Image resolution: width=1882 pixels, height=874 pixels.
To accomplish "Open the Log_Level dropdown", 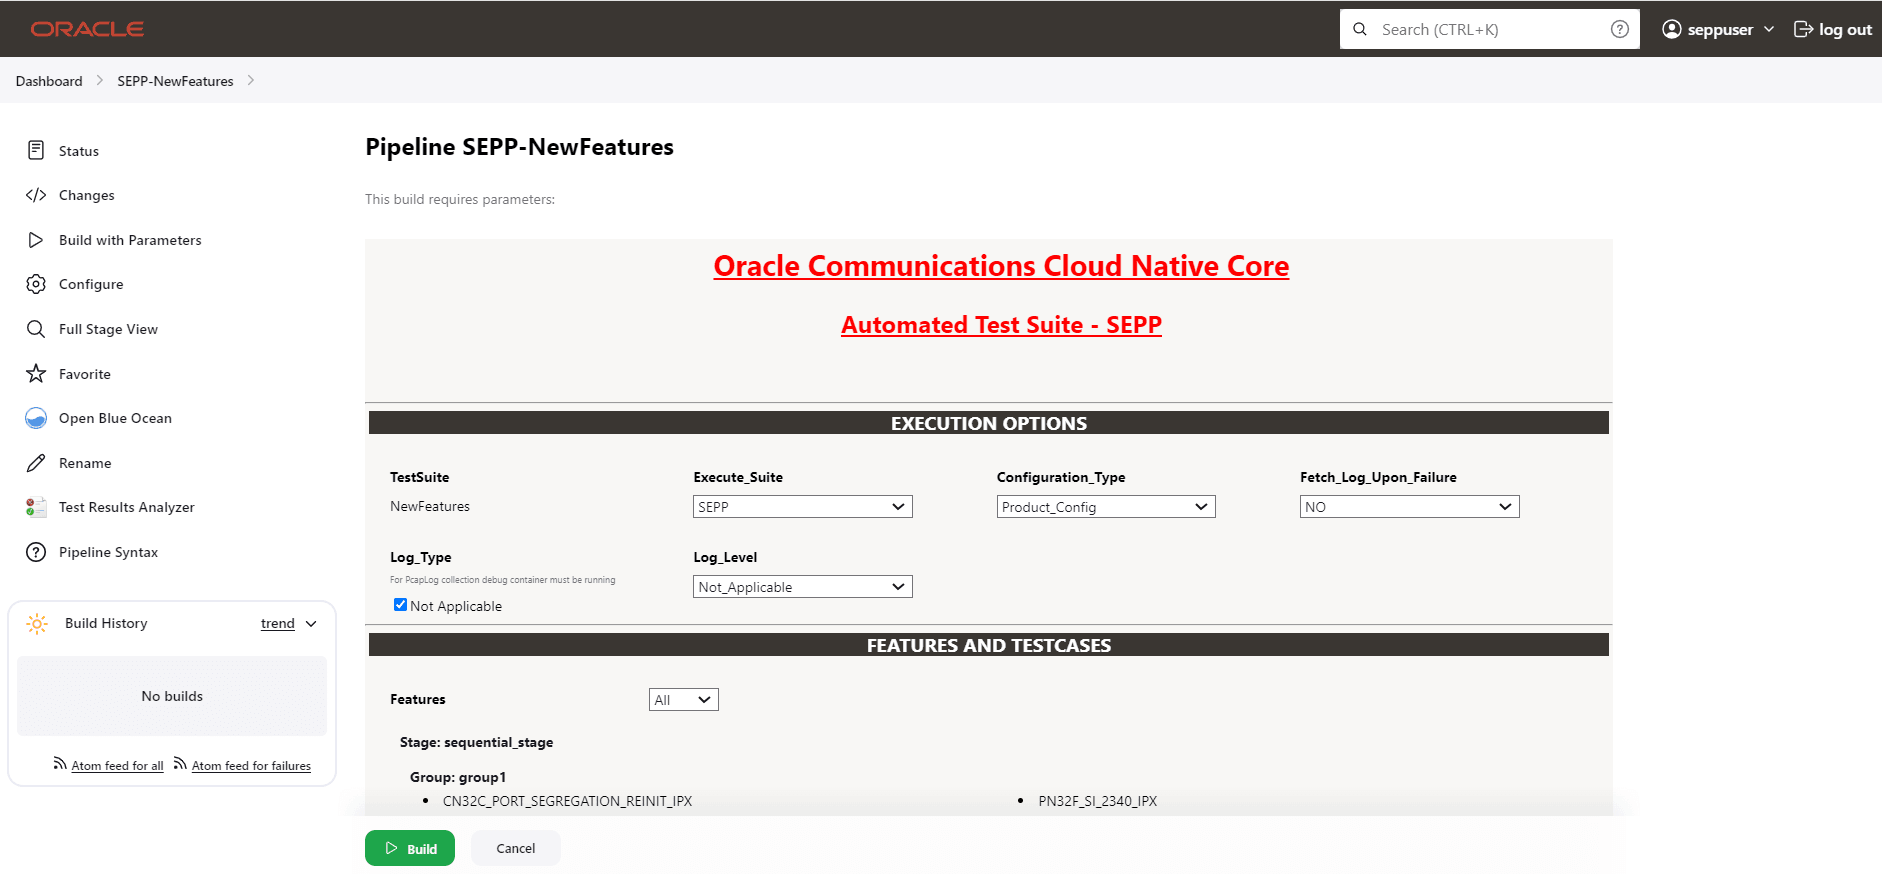I will pos(803,587).
